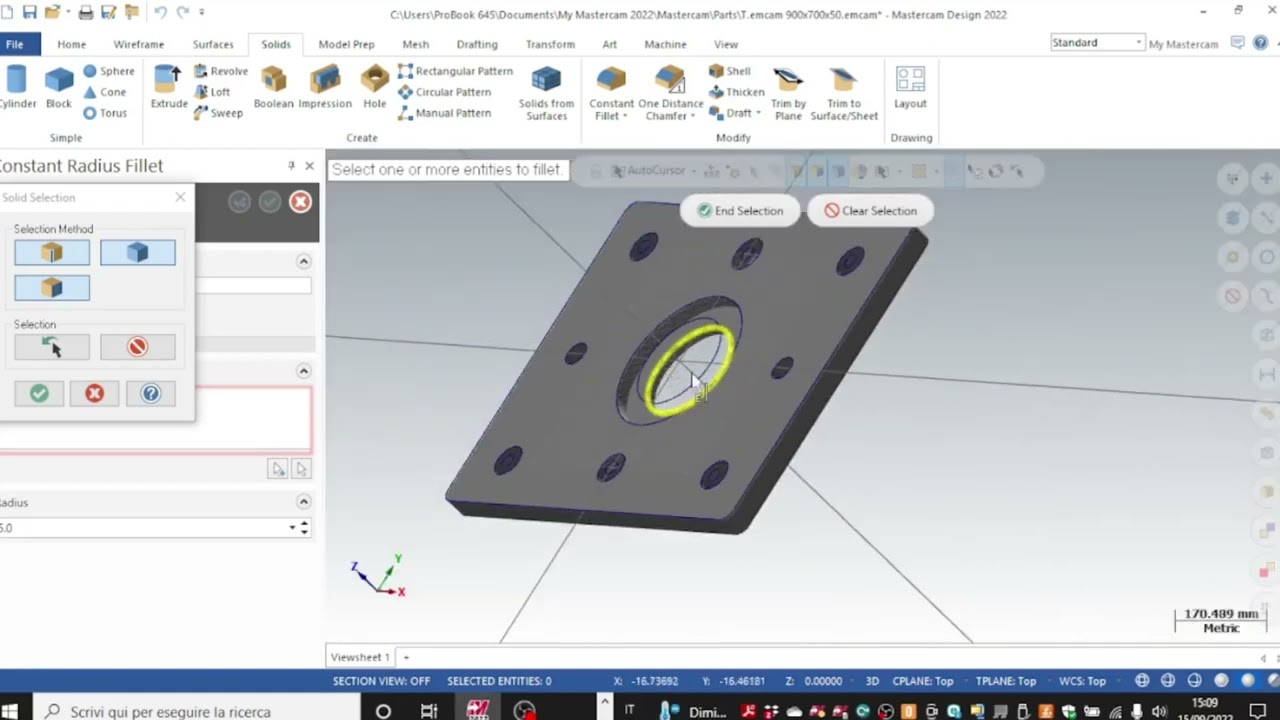The width and height of the screenshot is (1280, 720).
Task: Choose the Sweep solid tool
Action: [217, 113]
